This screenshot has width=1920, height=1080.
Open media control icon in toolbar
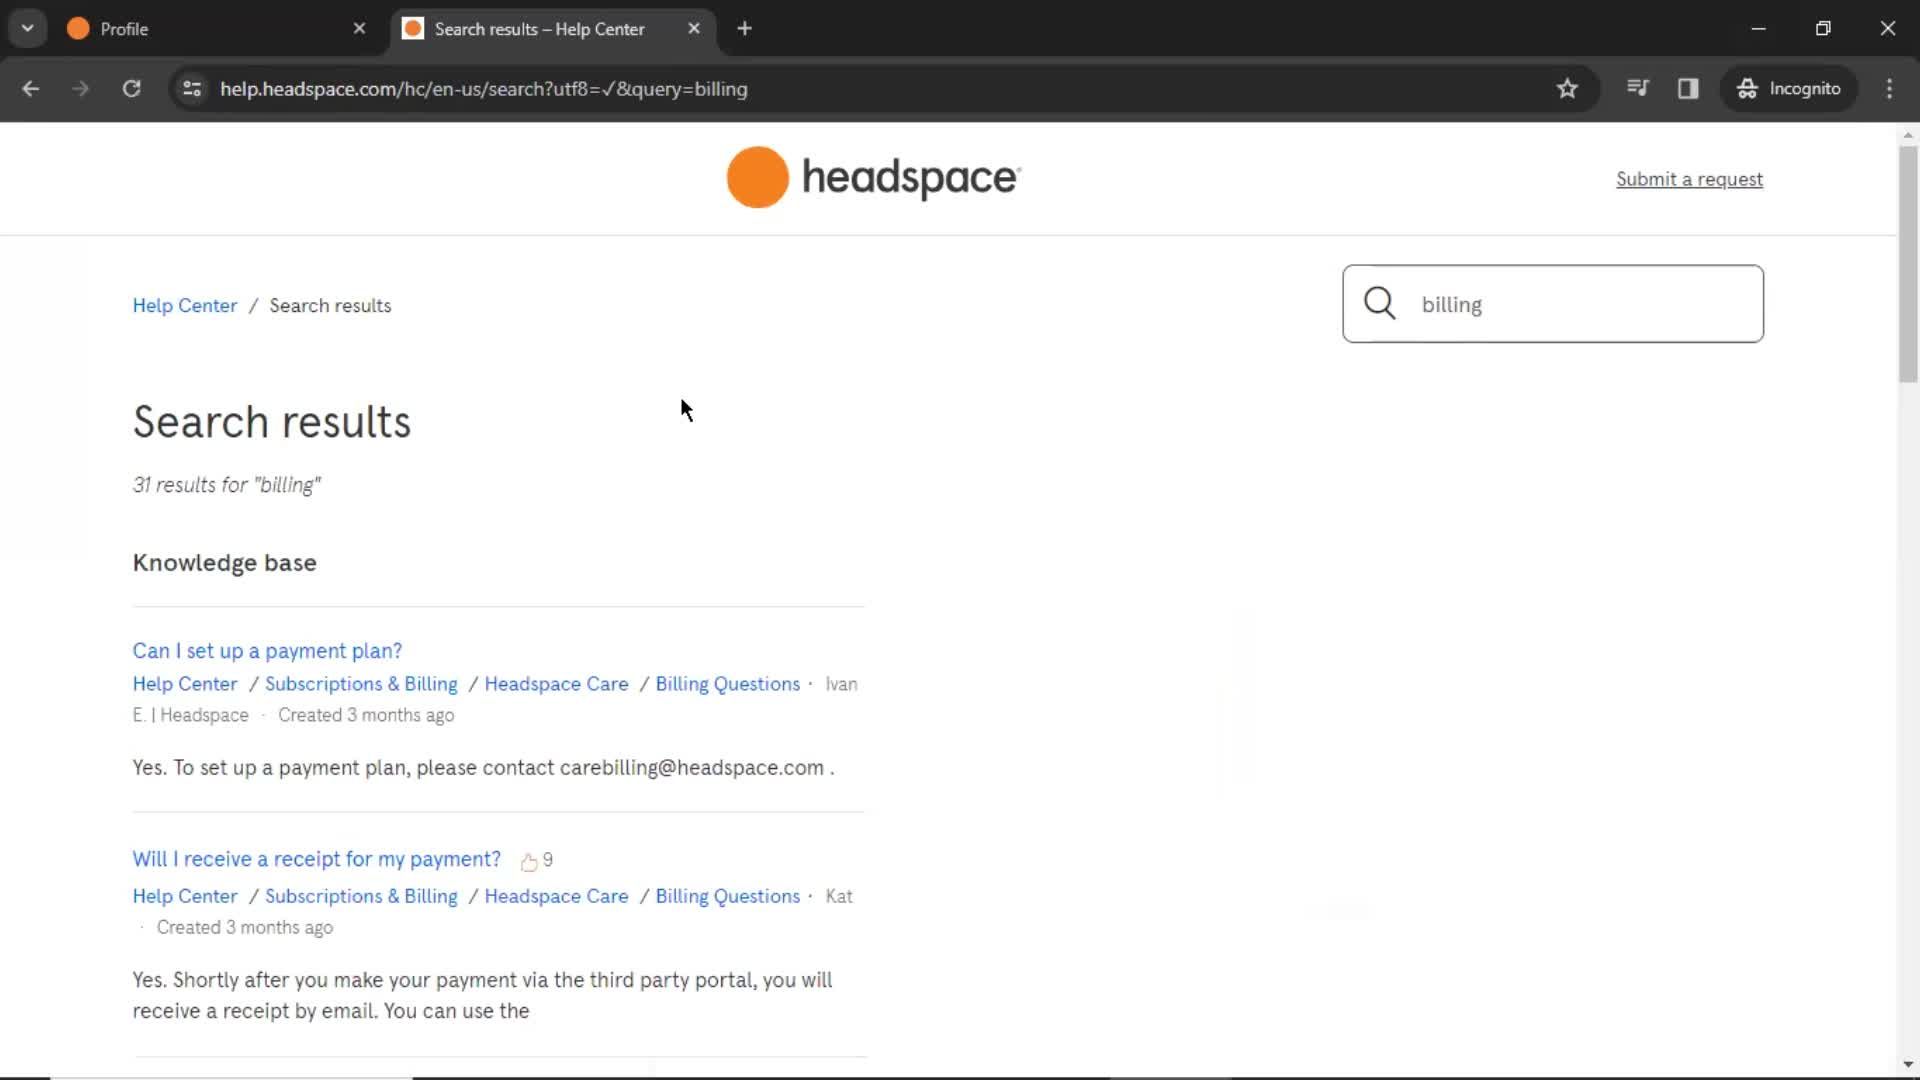click(1637, 89)
